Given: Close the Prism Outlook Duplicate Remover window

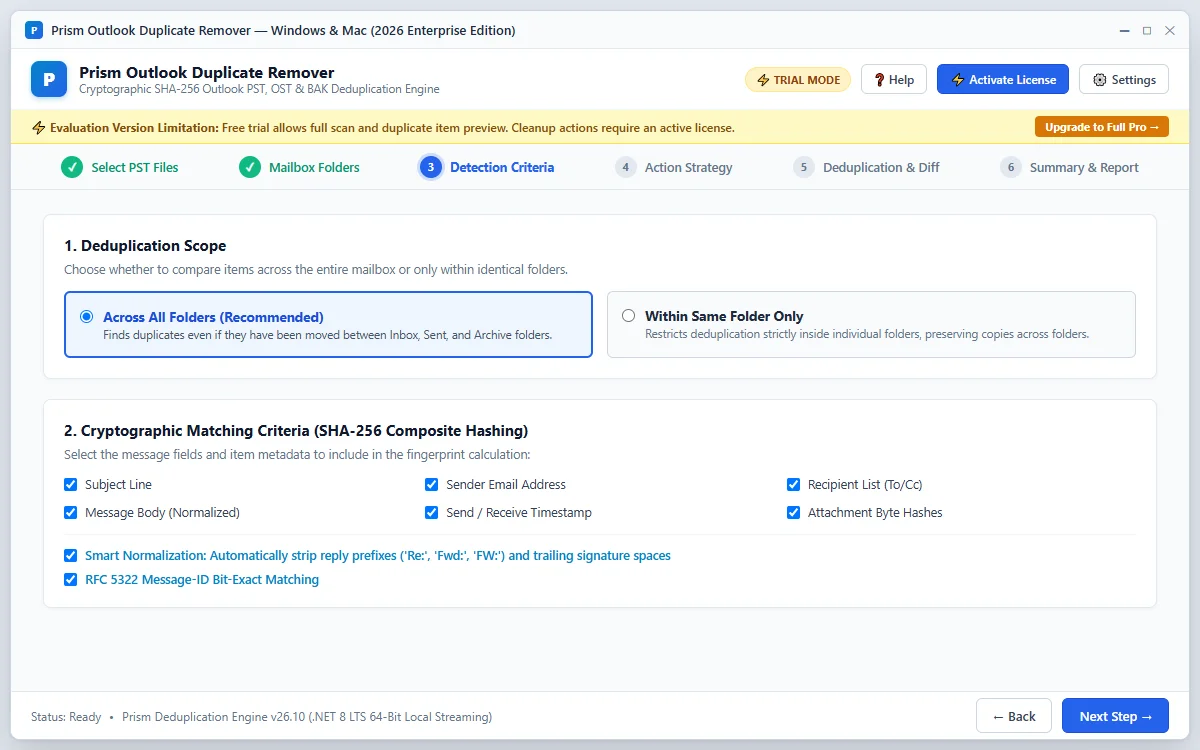Looking at the screenshot, I should (x=1171, y=30).
